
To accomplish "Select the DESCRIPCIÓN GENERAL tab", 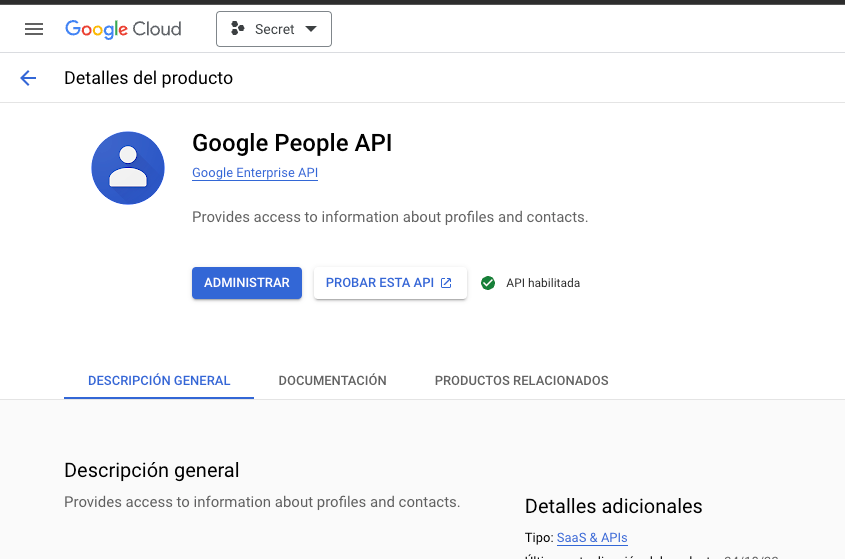I will (159, 381).
